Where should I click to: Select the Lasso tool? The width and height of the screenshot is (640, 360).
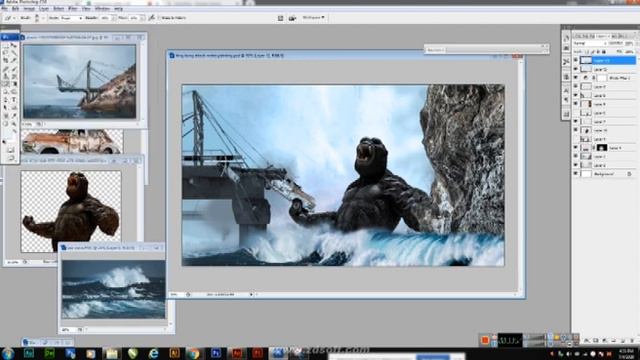tap(5, 53)
